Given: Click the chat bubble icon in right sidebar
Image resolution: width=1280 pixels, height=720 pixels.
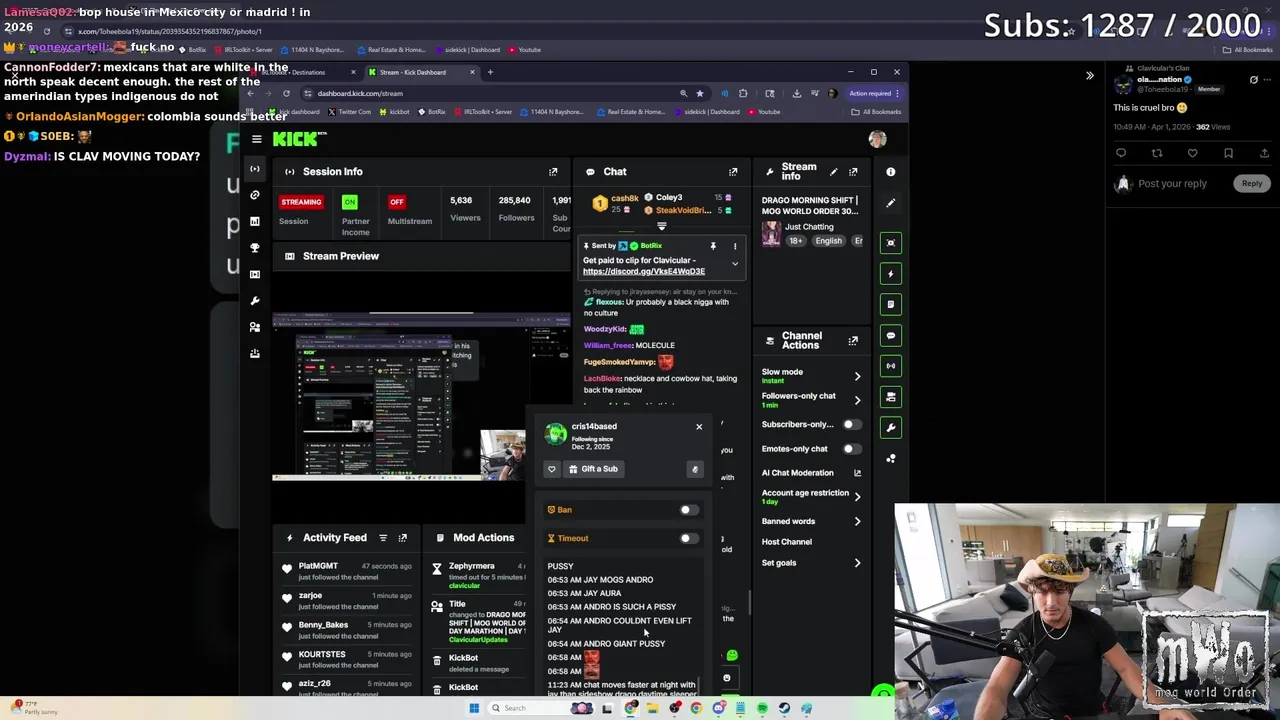Looking at the screenshot, I should [891, 335].
